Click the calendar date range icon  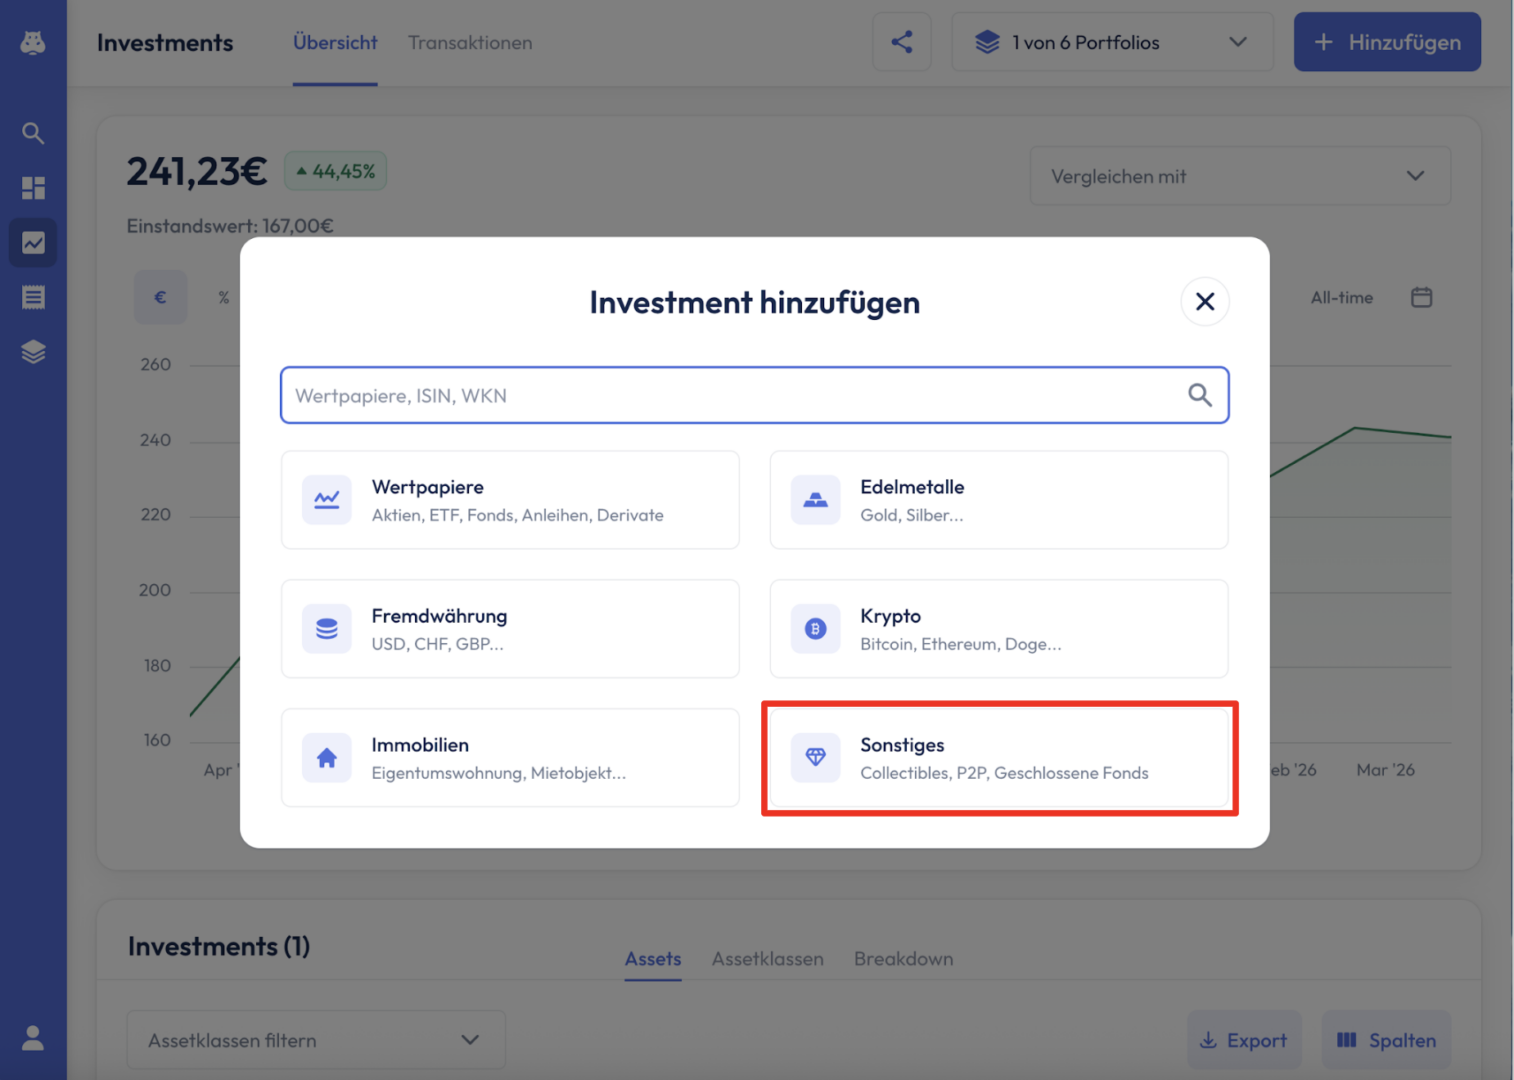pyautogui.click(x=1421, y=297)
